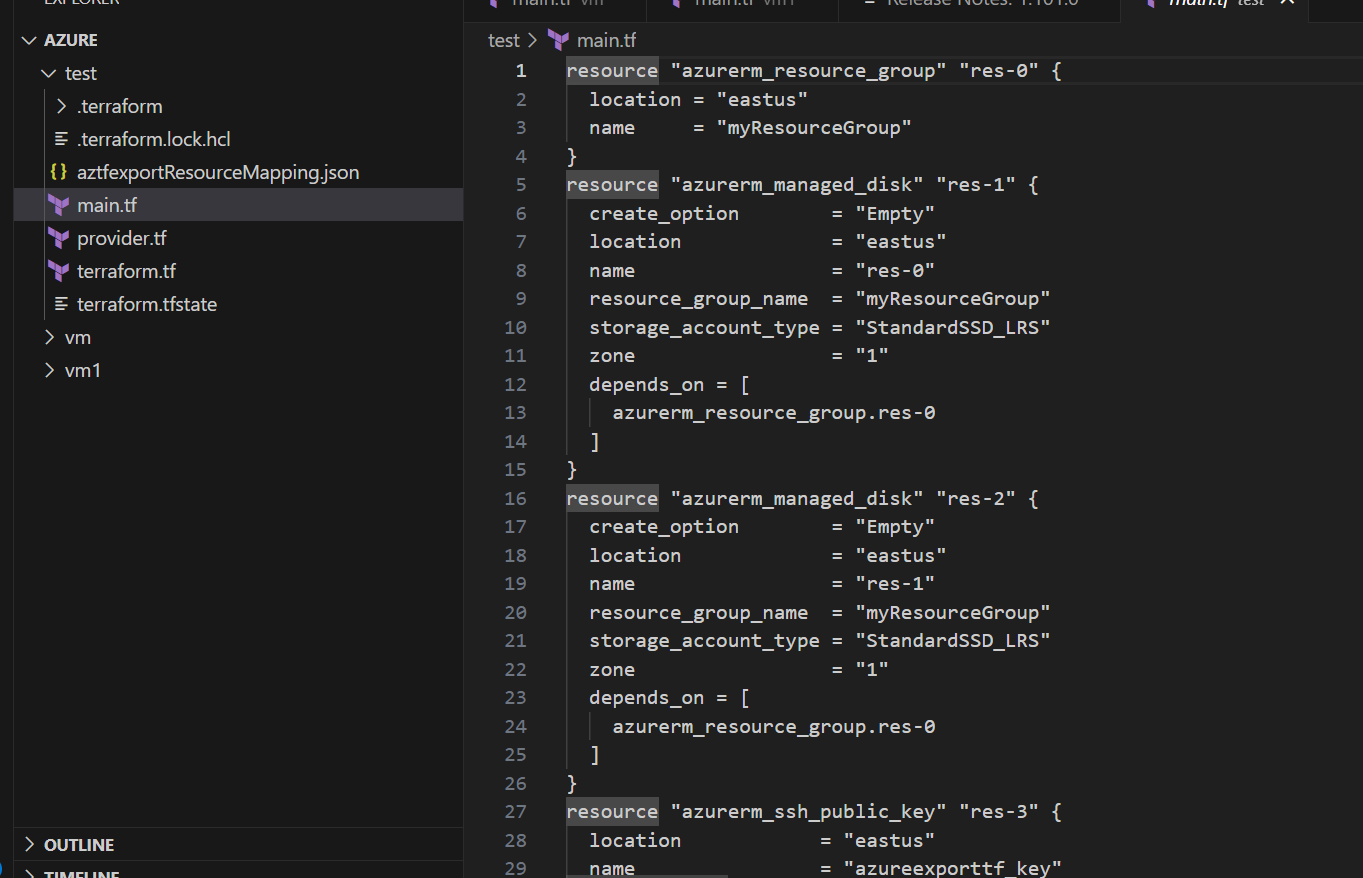The image size is (1363, 878).
Task: Click "azurerm_ssh_public_key" on line 27
Action: 808,811
